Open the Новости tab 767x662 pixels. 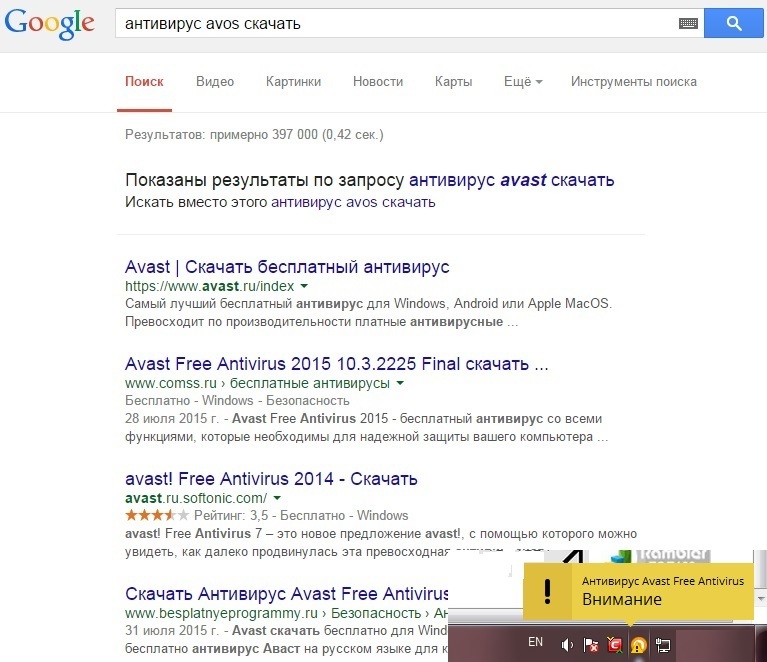click(378, 82)
